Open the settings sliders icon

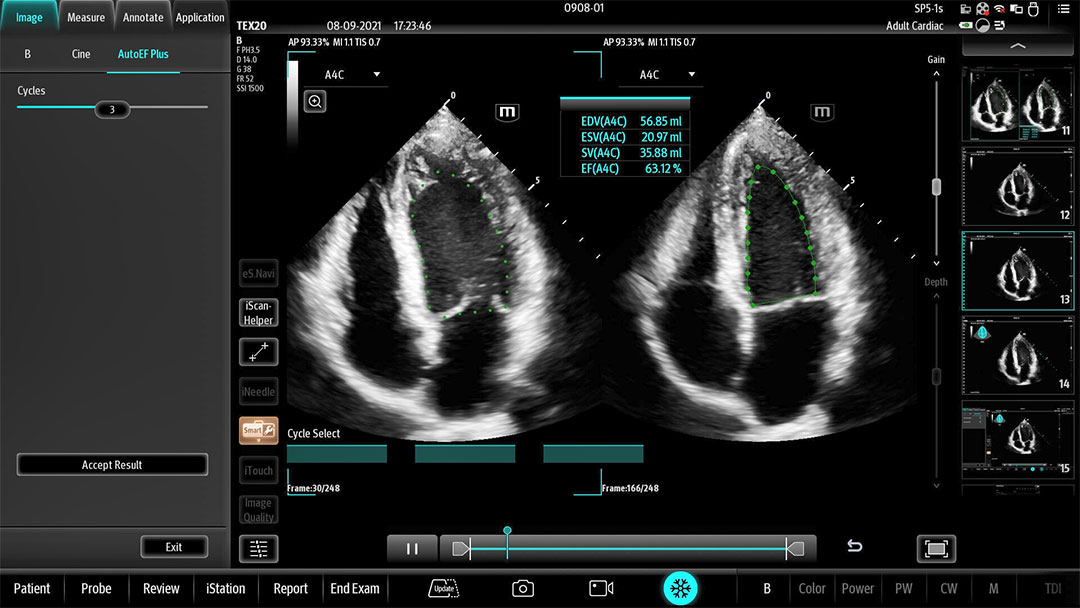[x=258, y=548]
